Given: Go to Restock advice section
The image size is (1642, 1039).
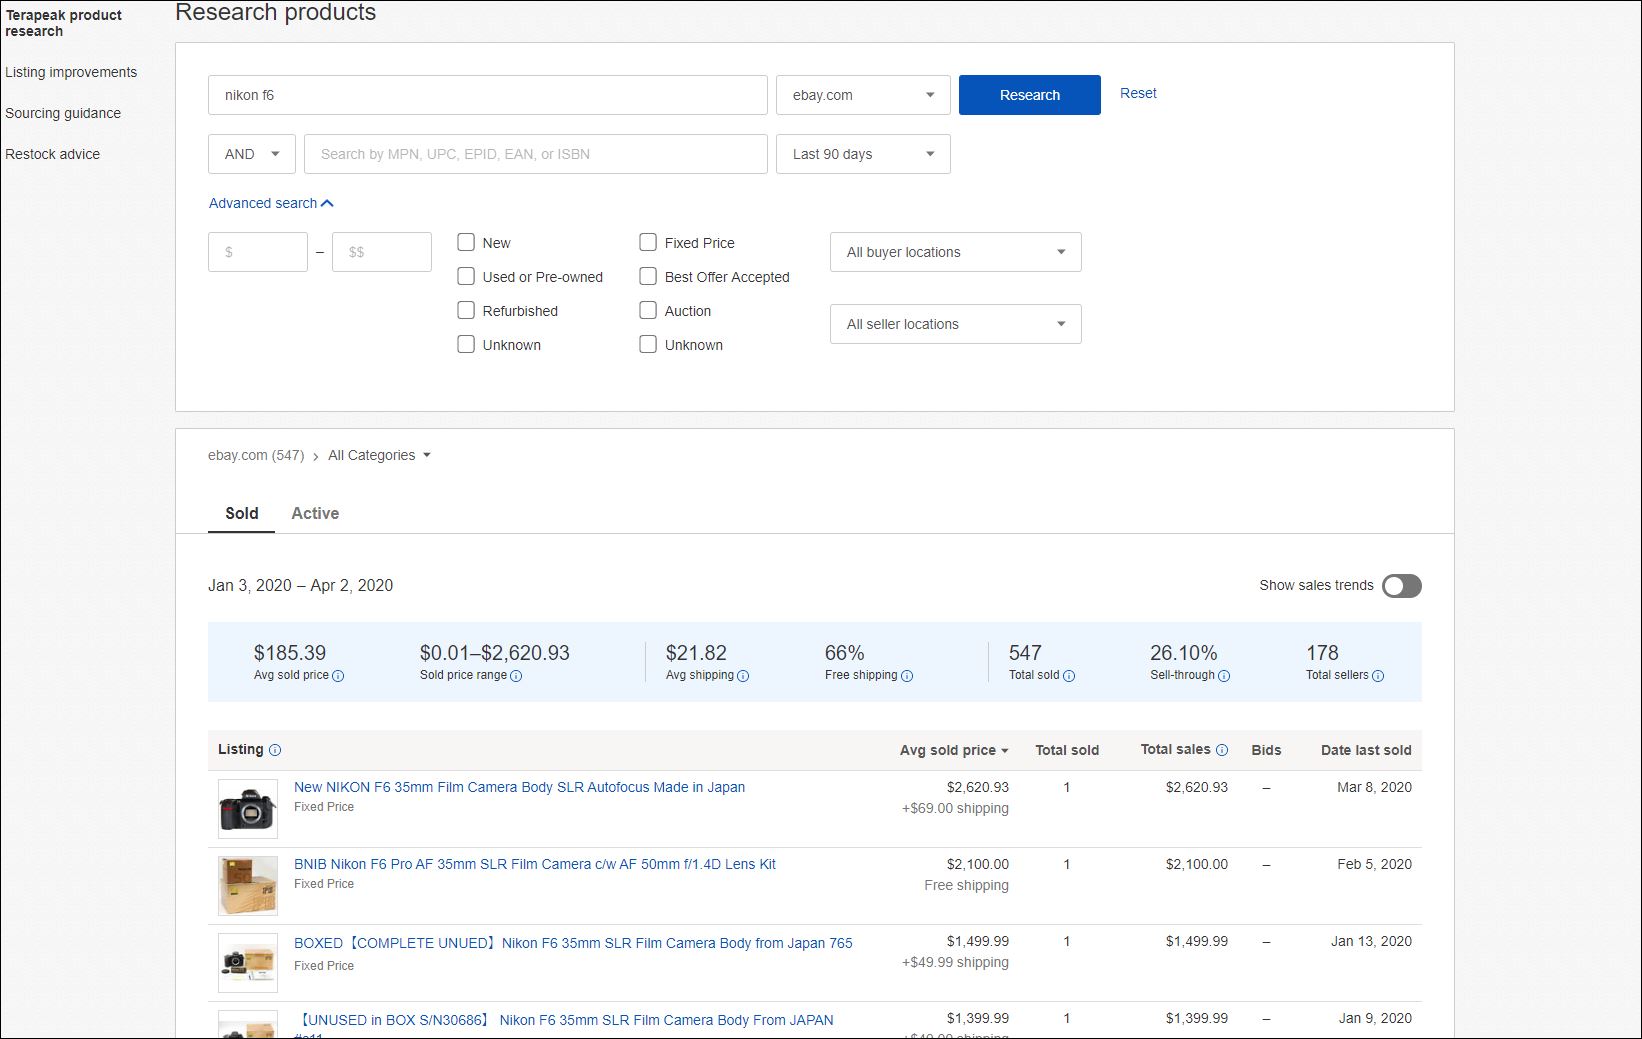Looking at the screenshot, I should (x=53, y=154).
